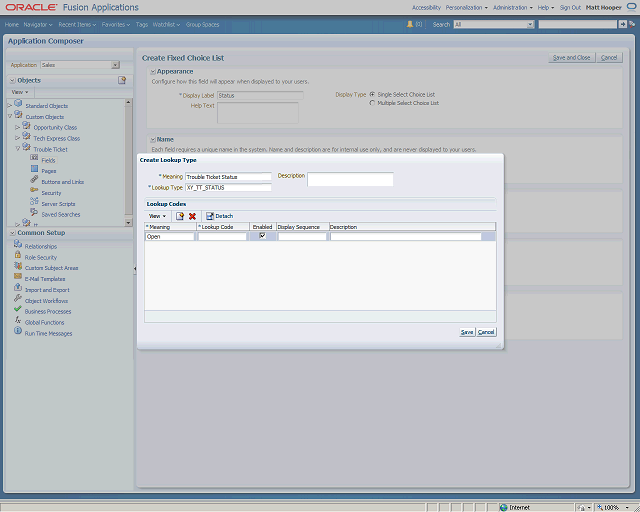Click the notification bell icon

click(410, 24)
